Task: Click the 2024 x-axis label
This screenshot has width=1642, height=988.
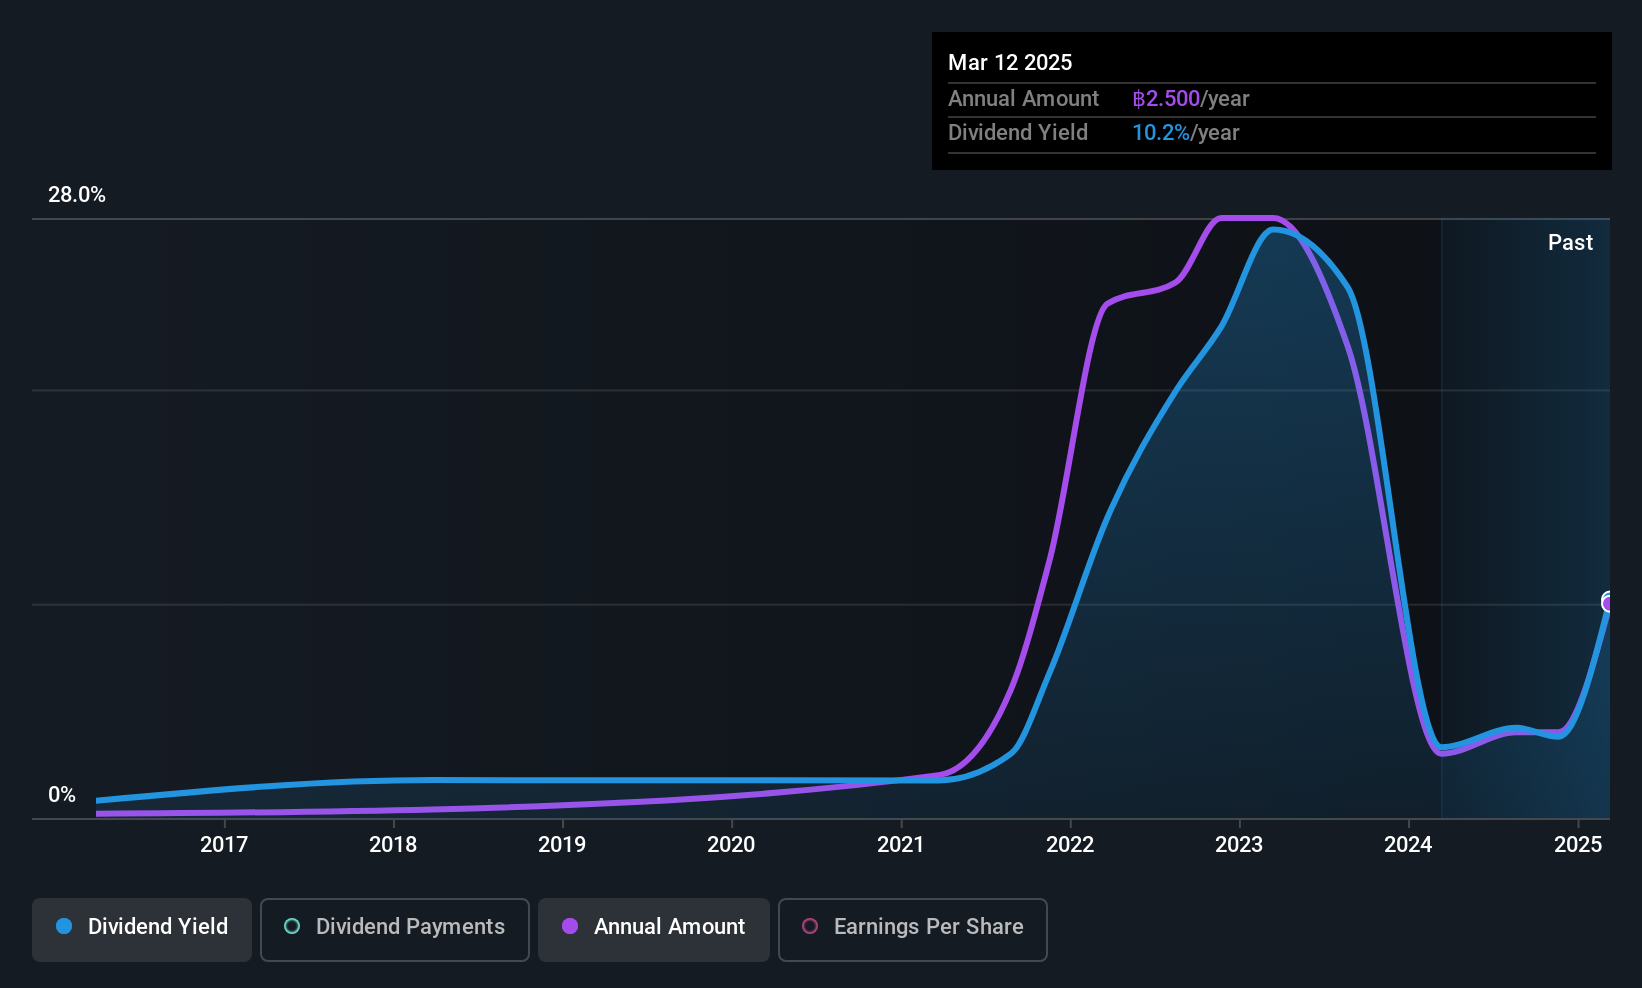Action: 1408,845
